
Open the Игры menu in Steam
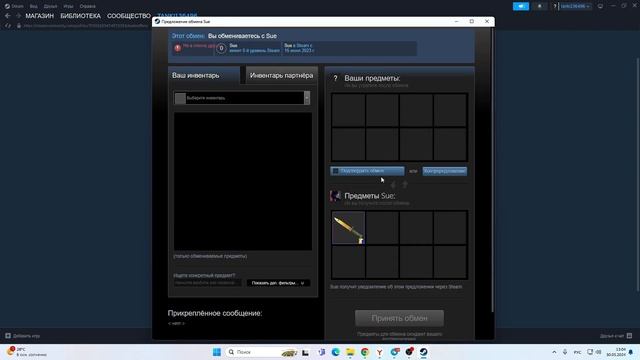point(68,6)
